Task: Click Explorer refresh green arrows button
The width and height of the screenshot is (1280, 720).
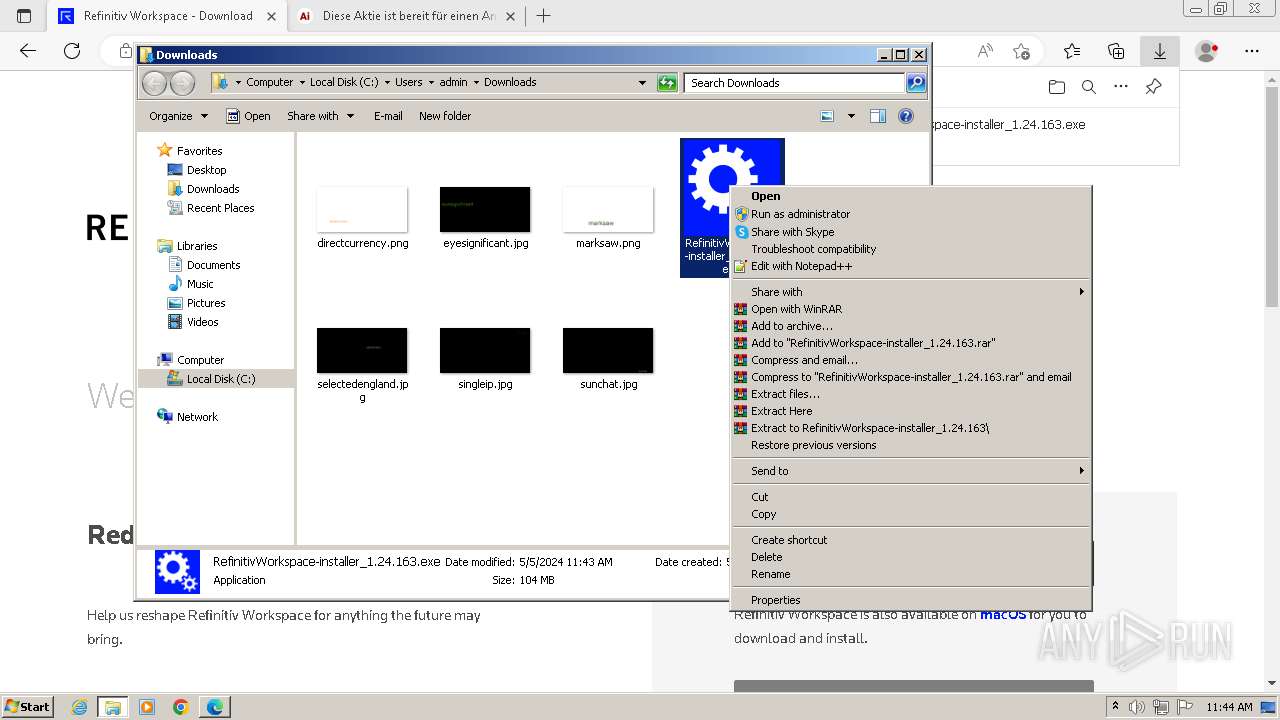Action: click(x=667, y=83)
